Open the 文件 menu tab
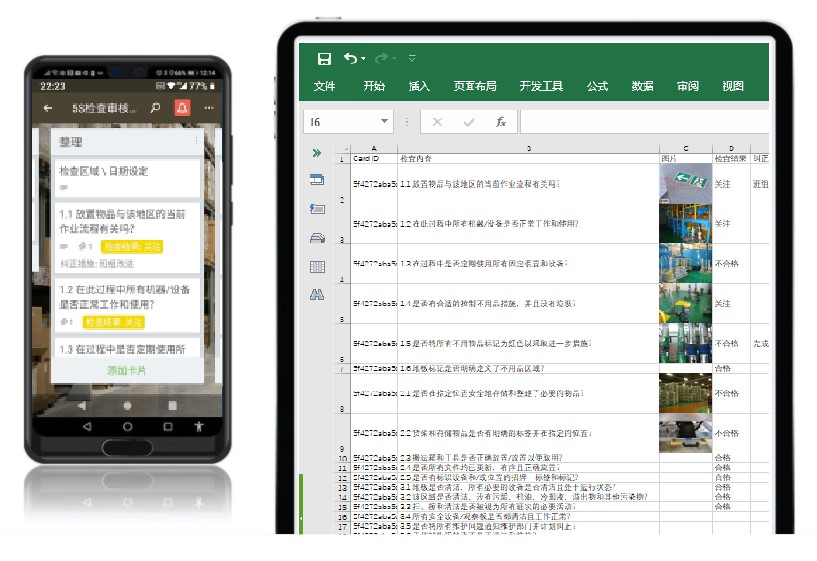The height and width of the screenshot is (561, 817). (x=324, y=87)
